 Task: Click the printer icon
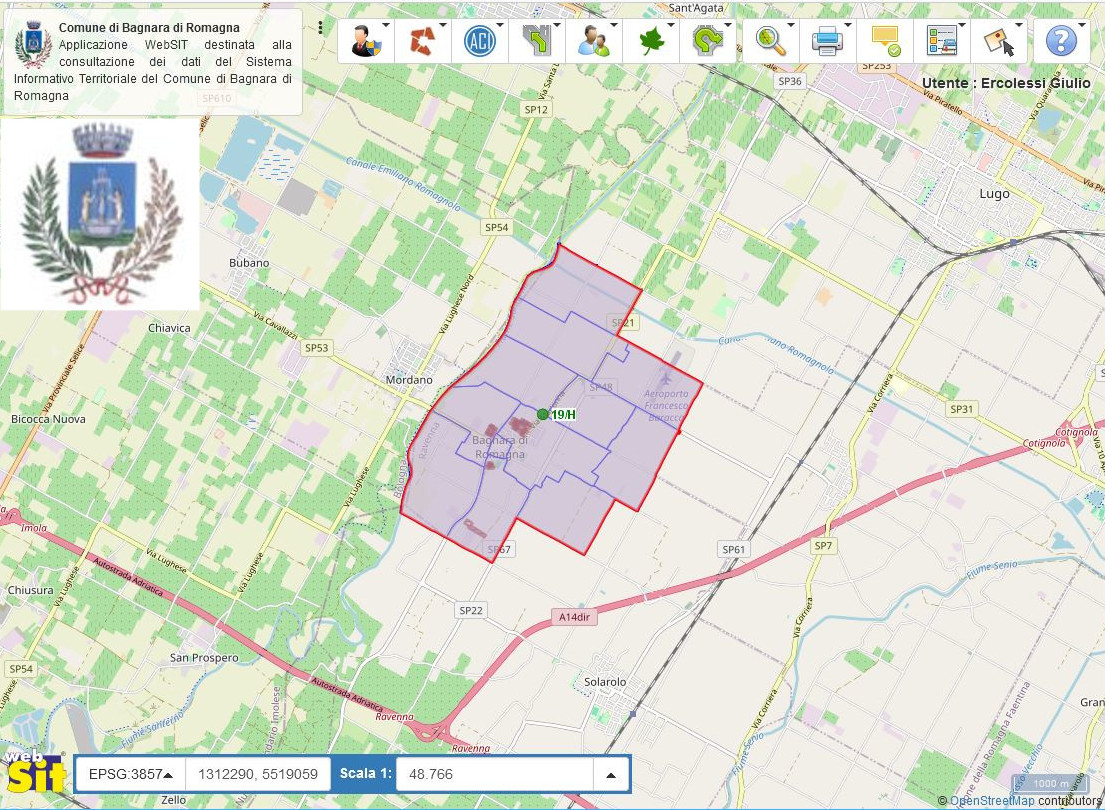pos(827,40)
